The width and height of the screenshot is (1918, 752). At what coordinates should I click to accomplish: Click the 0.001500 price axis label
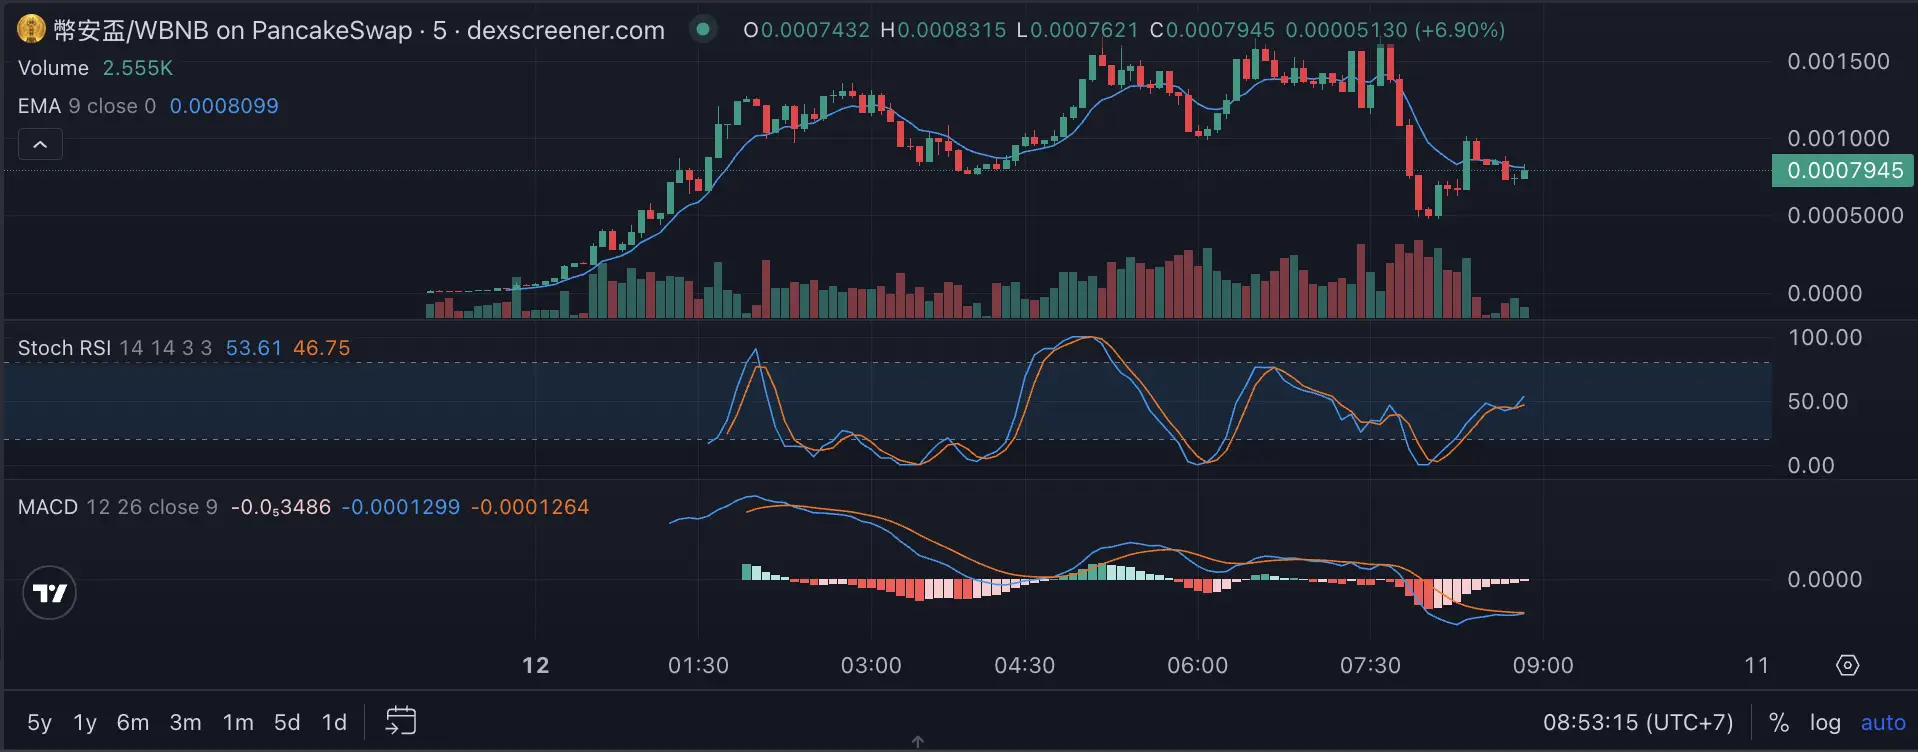1838,61
